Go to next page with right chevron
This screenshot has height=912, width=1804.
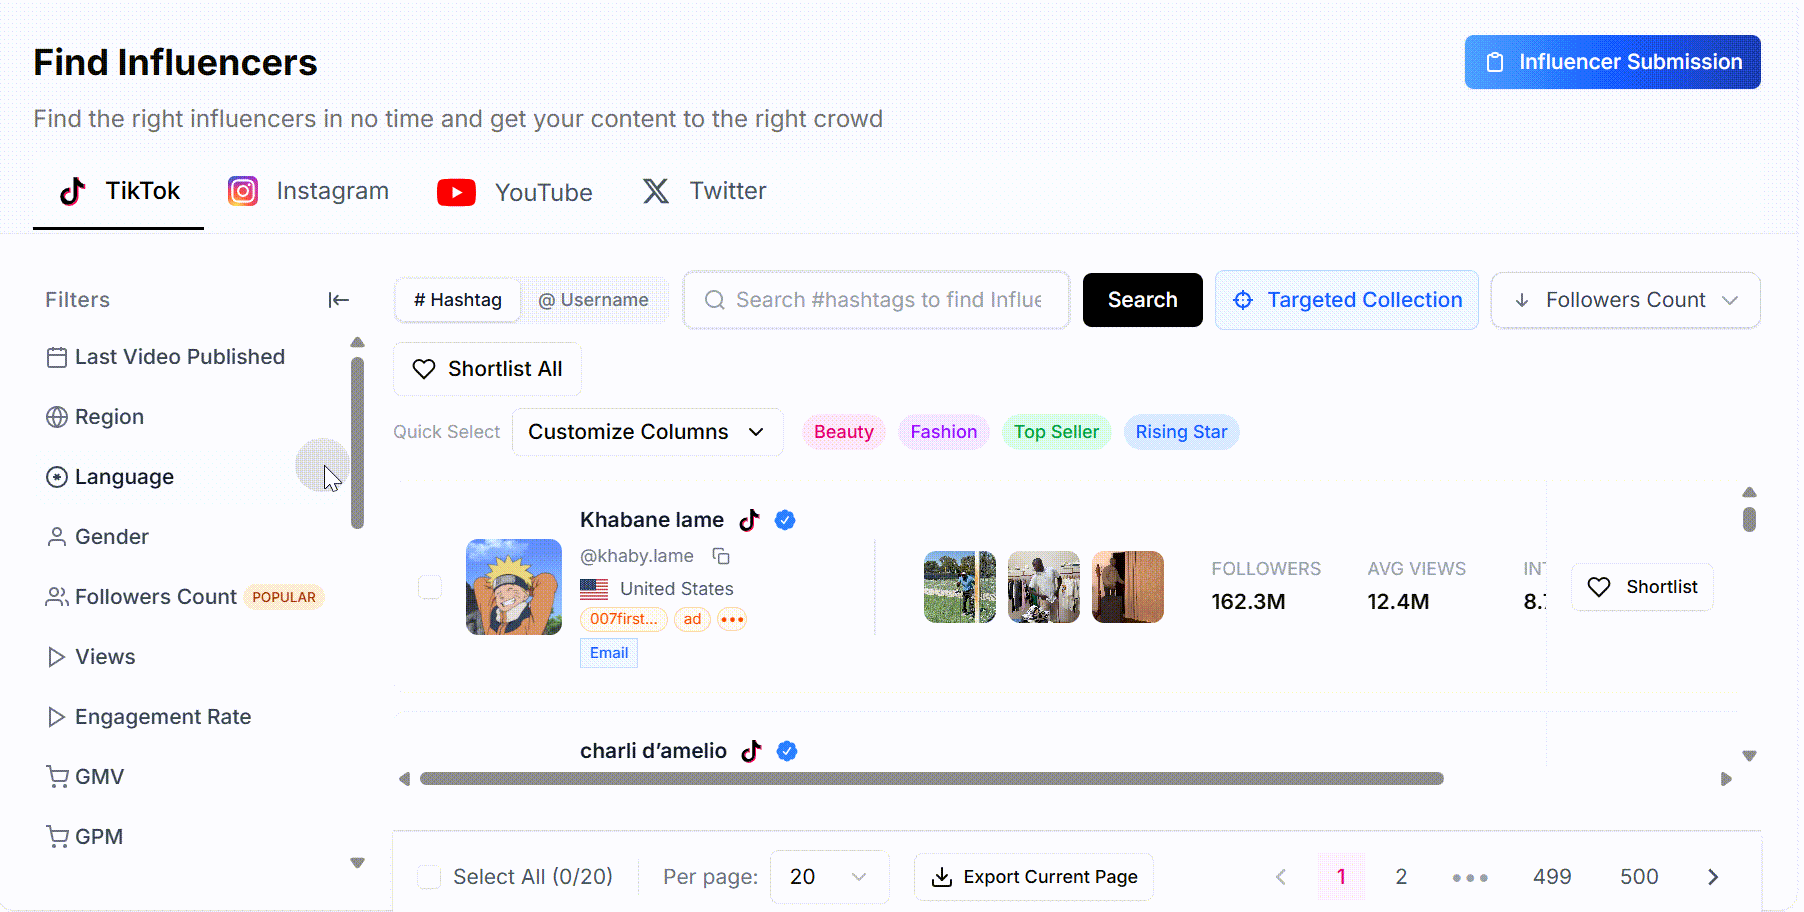pos(1713,877)
